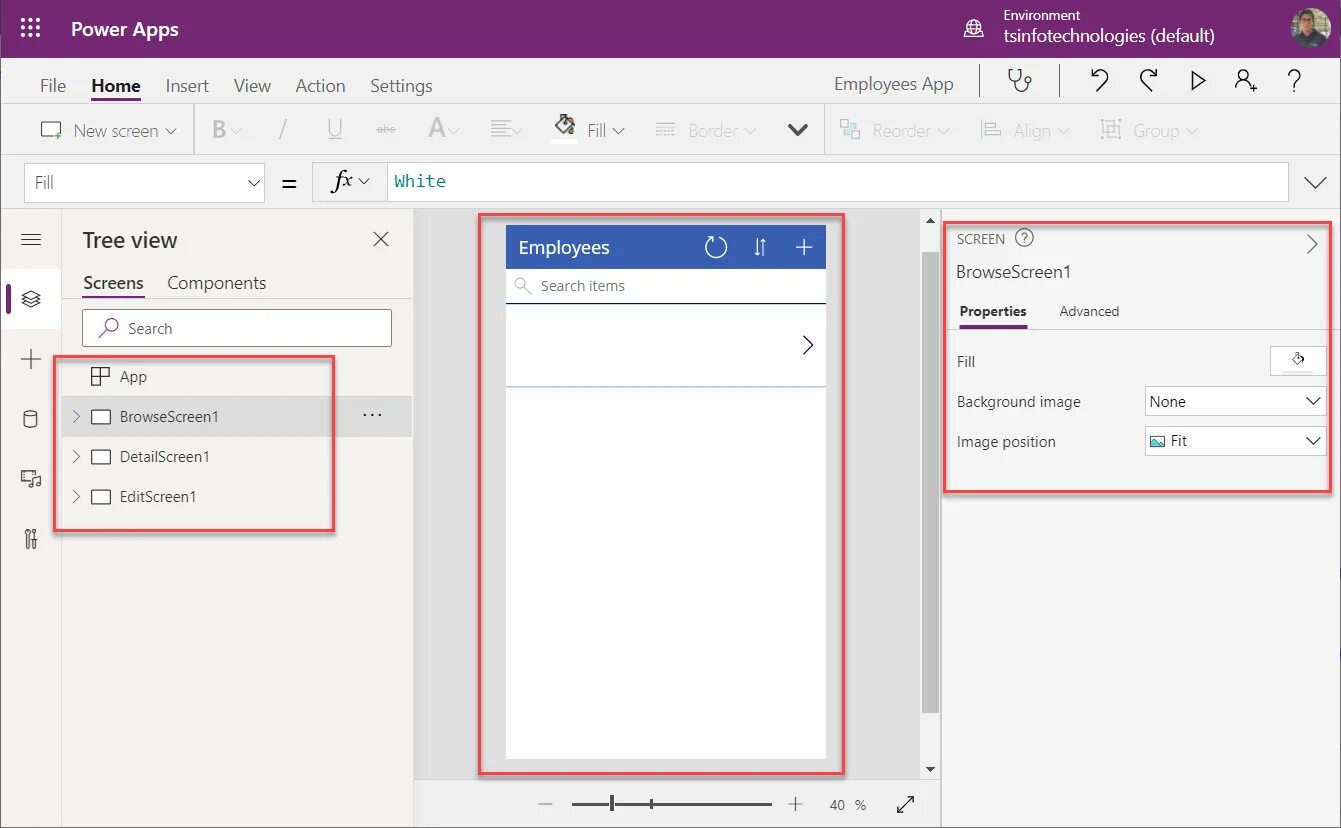Open the New screen dropdown
1341x828 pixels.
(108, 130)
